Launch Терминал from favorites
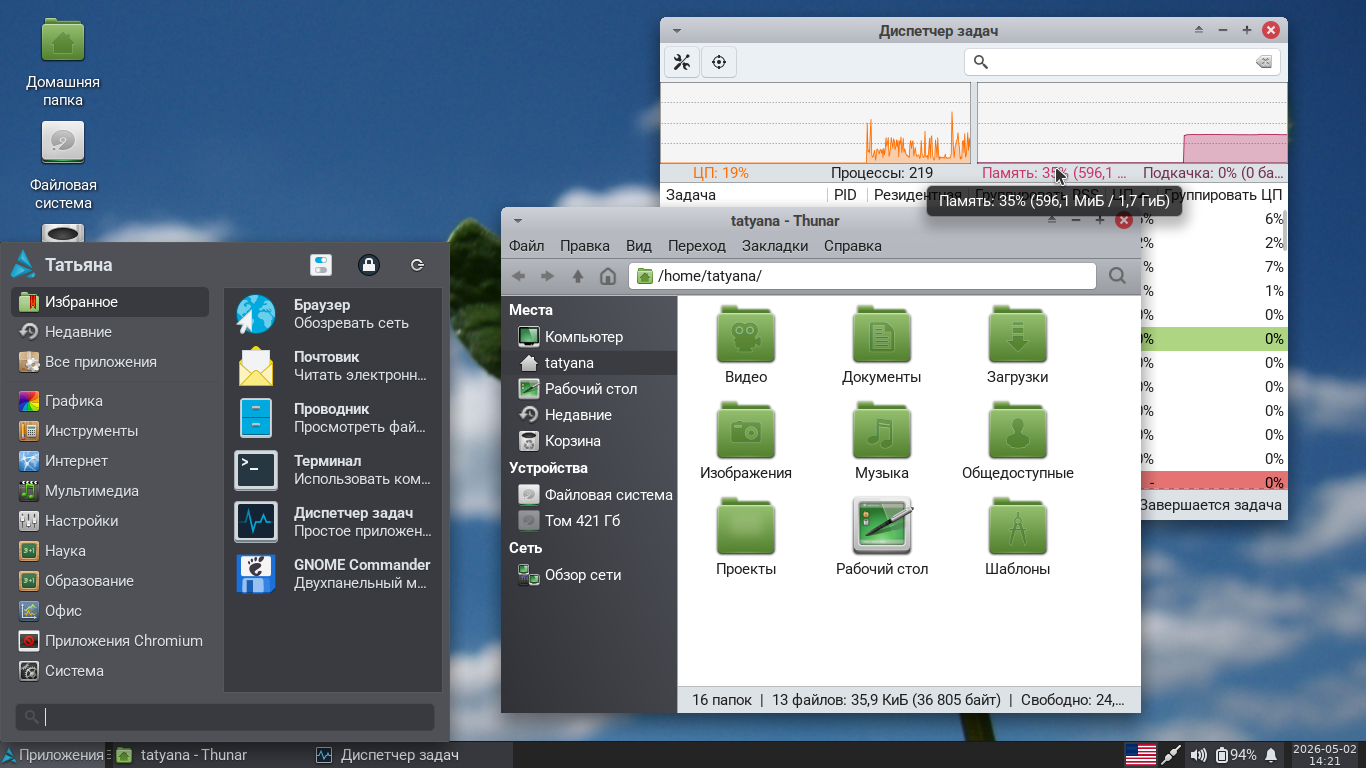This screenshot has width=1366, height=768. tap(334, 469)
